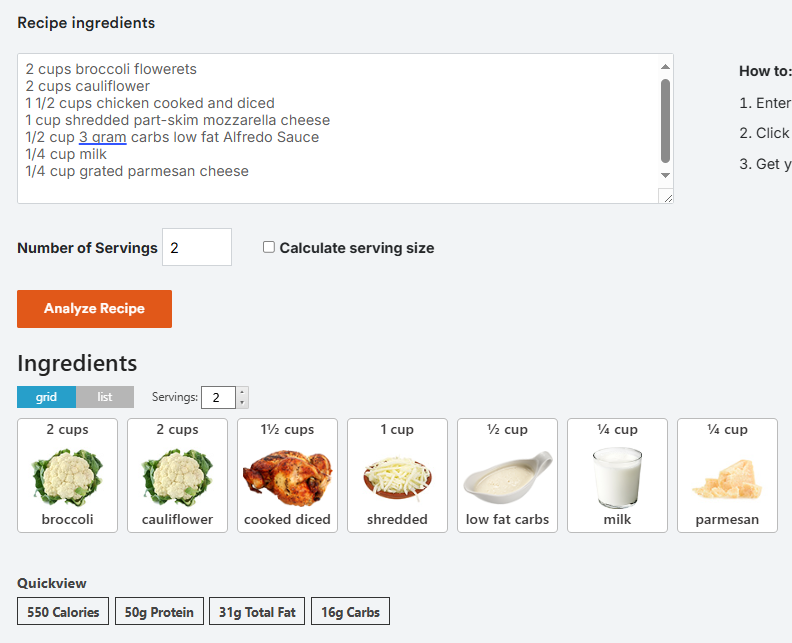
Task: Decrease Servings with the stepper down arrow
Action: point(242,403)
